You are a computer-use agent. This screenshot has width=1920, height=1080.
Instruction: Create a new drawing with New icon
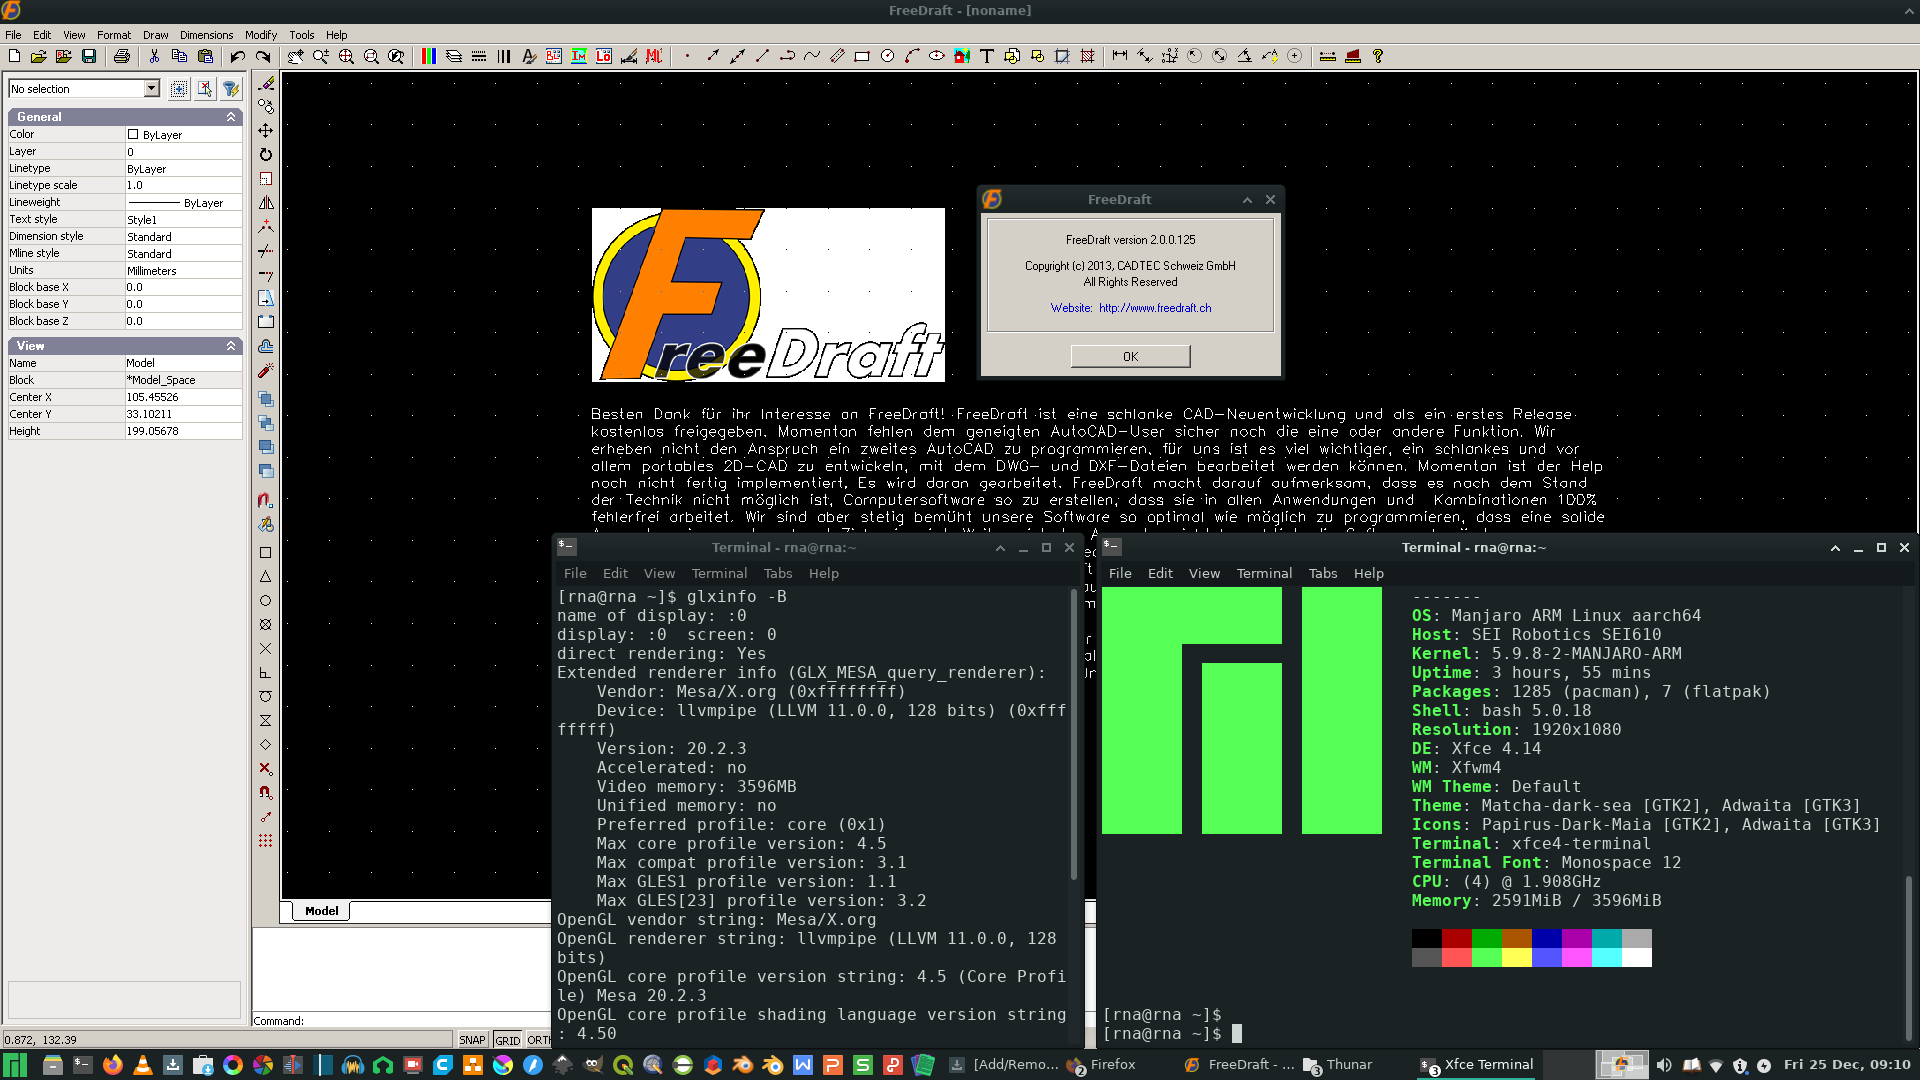click(14, 56)
